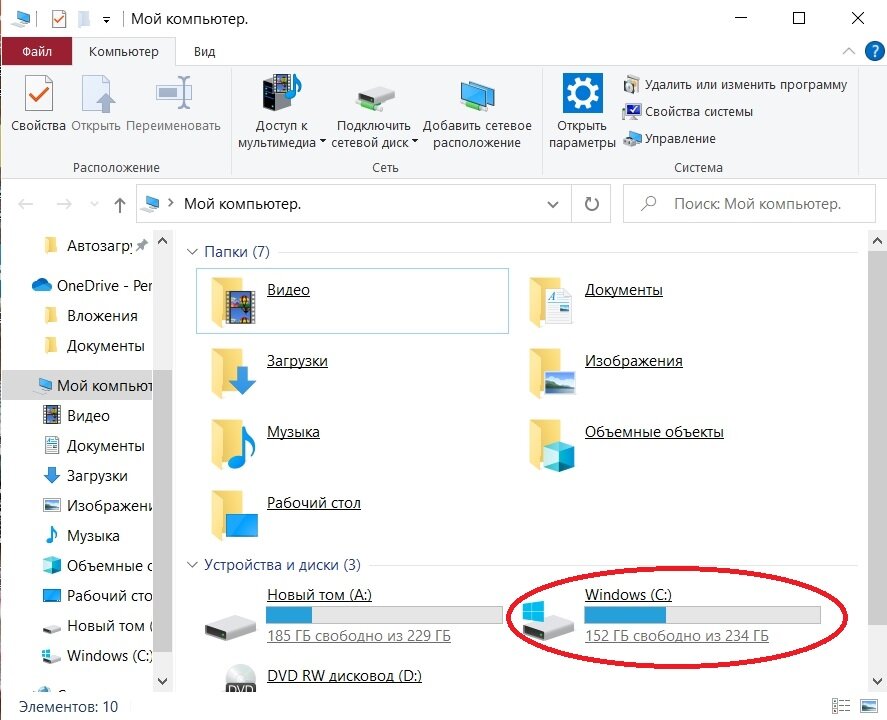Refresh the current folder view

click(591, 204)
